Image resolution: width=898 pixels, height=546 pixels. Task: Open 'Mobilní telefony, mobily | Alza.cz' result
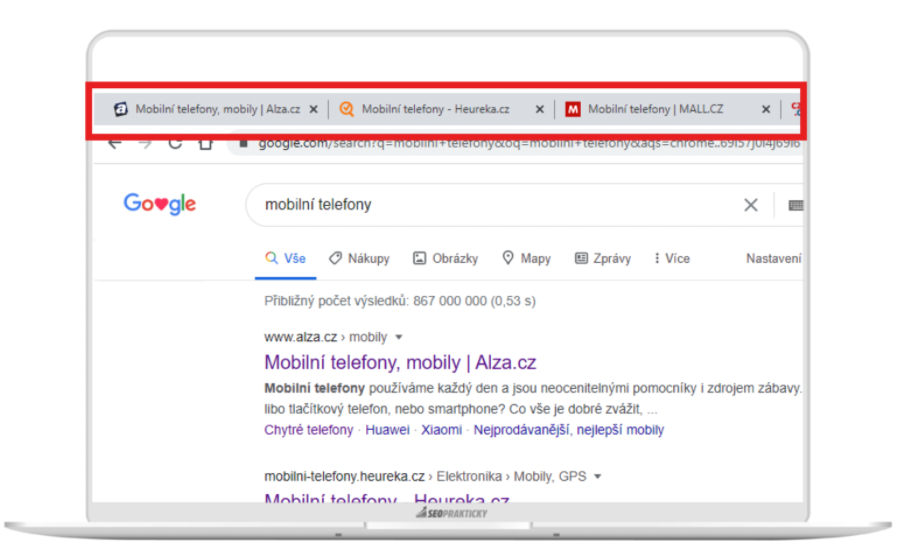click(x=400, y=362)
